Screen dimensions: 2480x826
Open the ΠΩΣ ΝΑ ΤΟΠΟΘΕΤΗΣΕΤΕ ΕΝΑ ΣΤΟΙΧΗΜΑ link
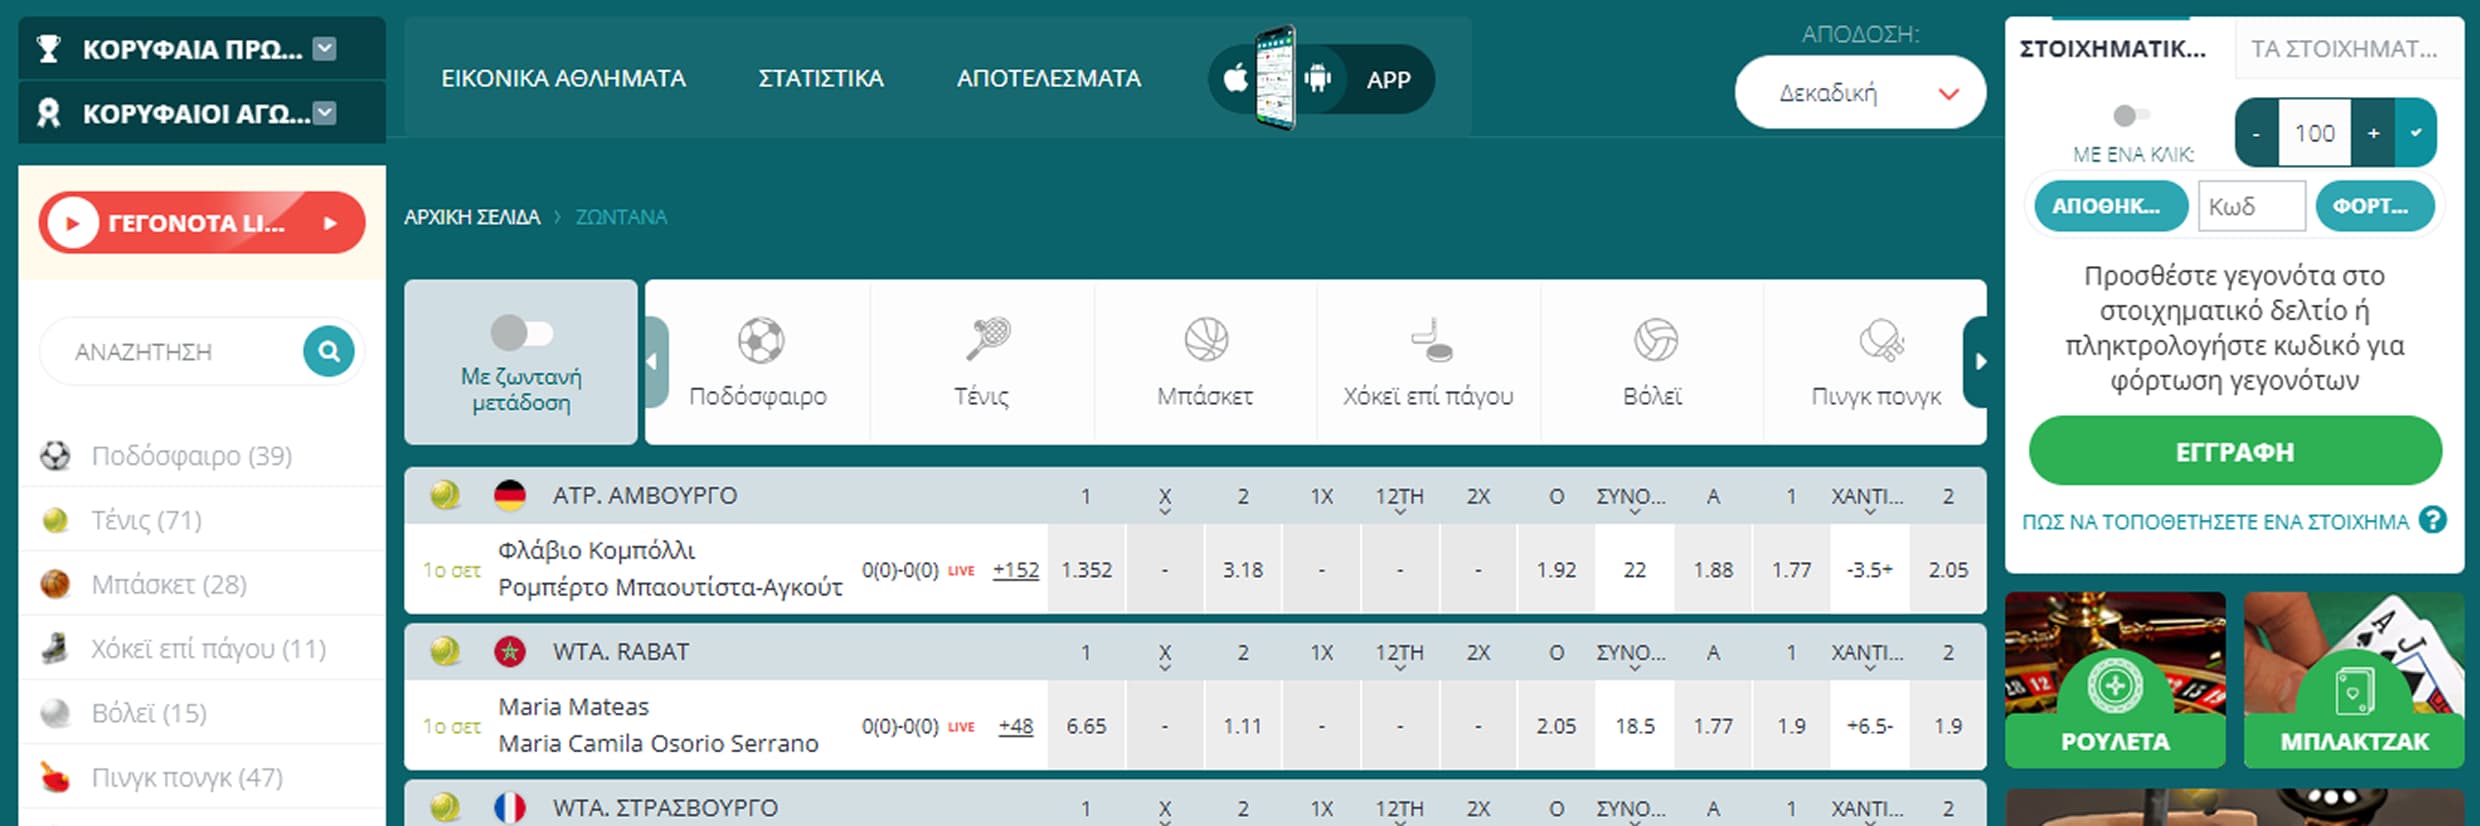click(2215, 522)
